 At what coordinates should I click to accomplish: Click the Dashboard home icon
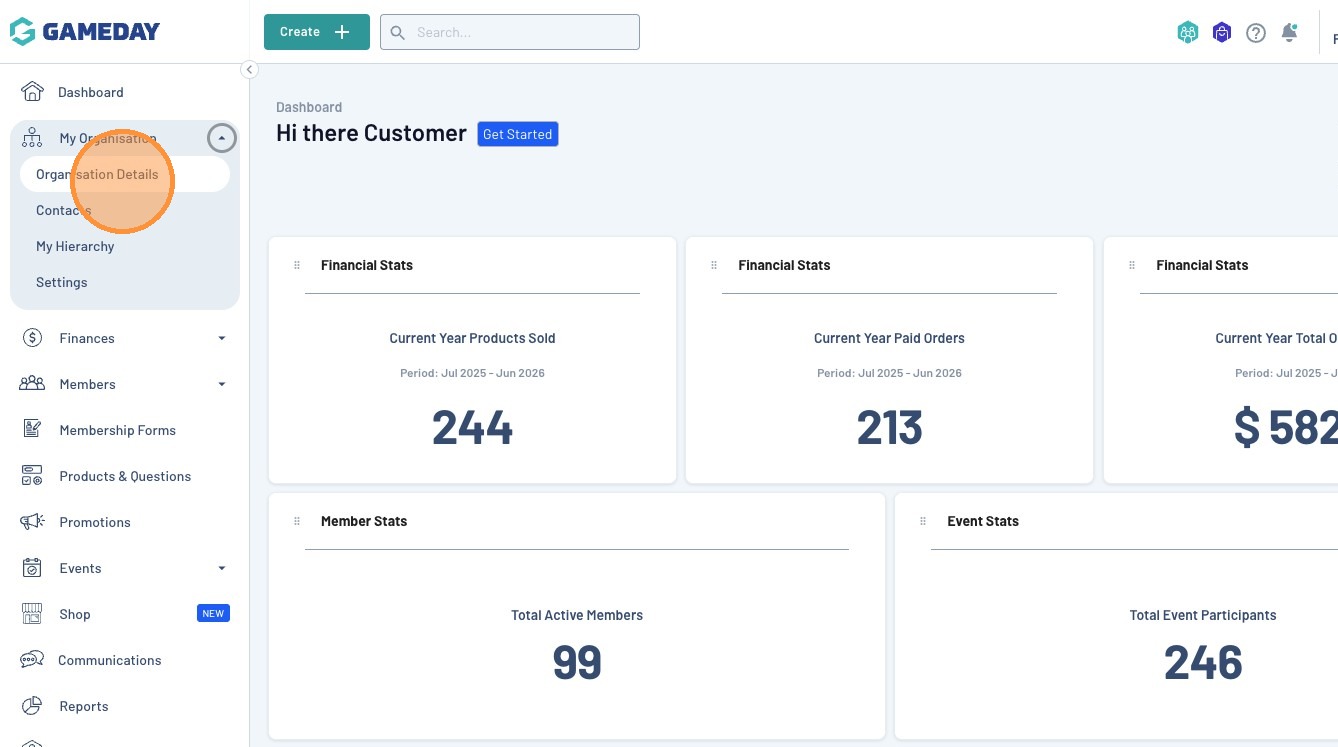pos(32,92)
